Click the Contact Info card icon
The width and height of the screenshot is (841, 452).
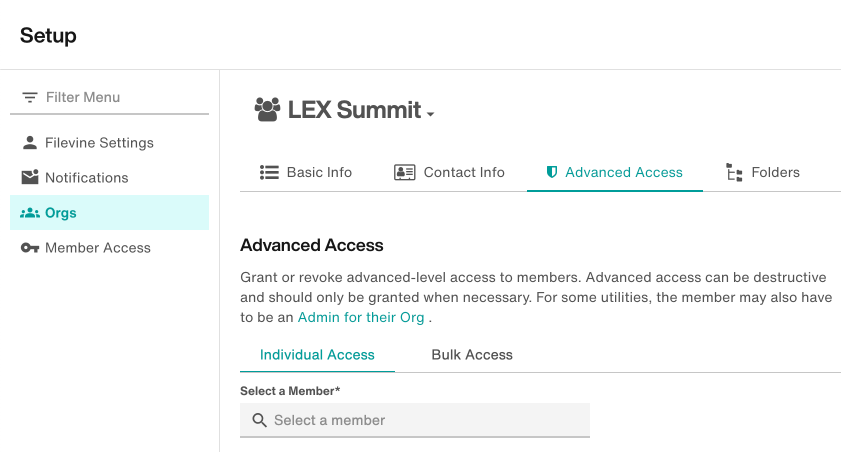pyautogui.click(x=404, y=172)
